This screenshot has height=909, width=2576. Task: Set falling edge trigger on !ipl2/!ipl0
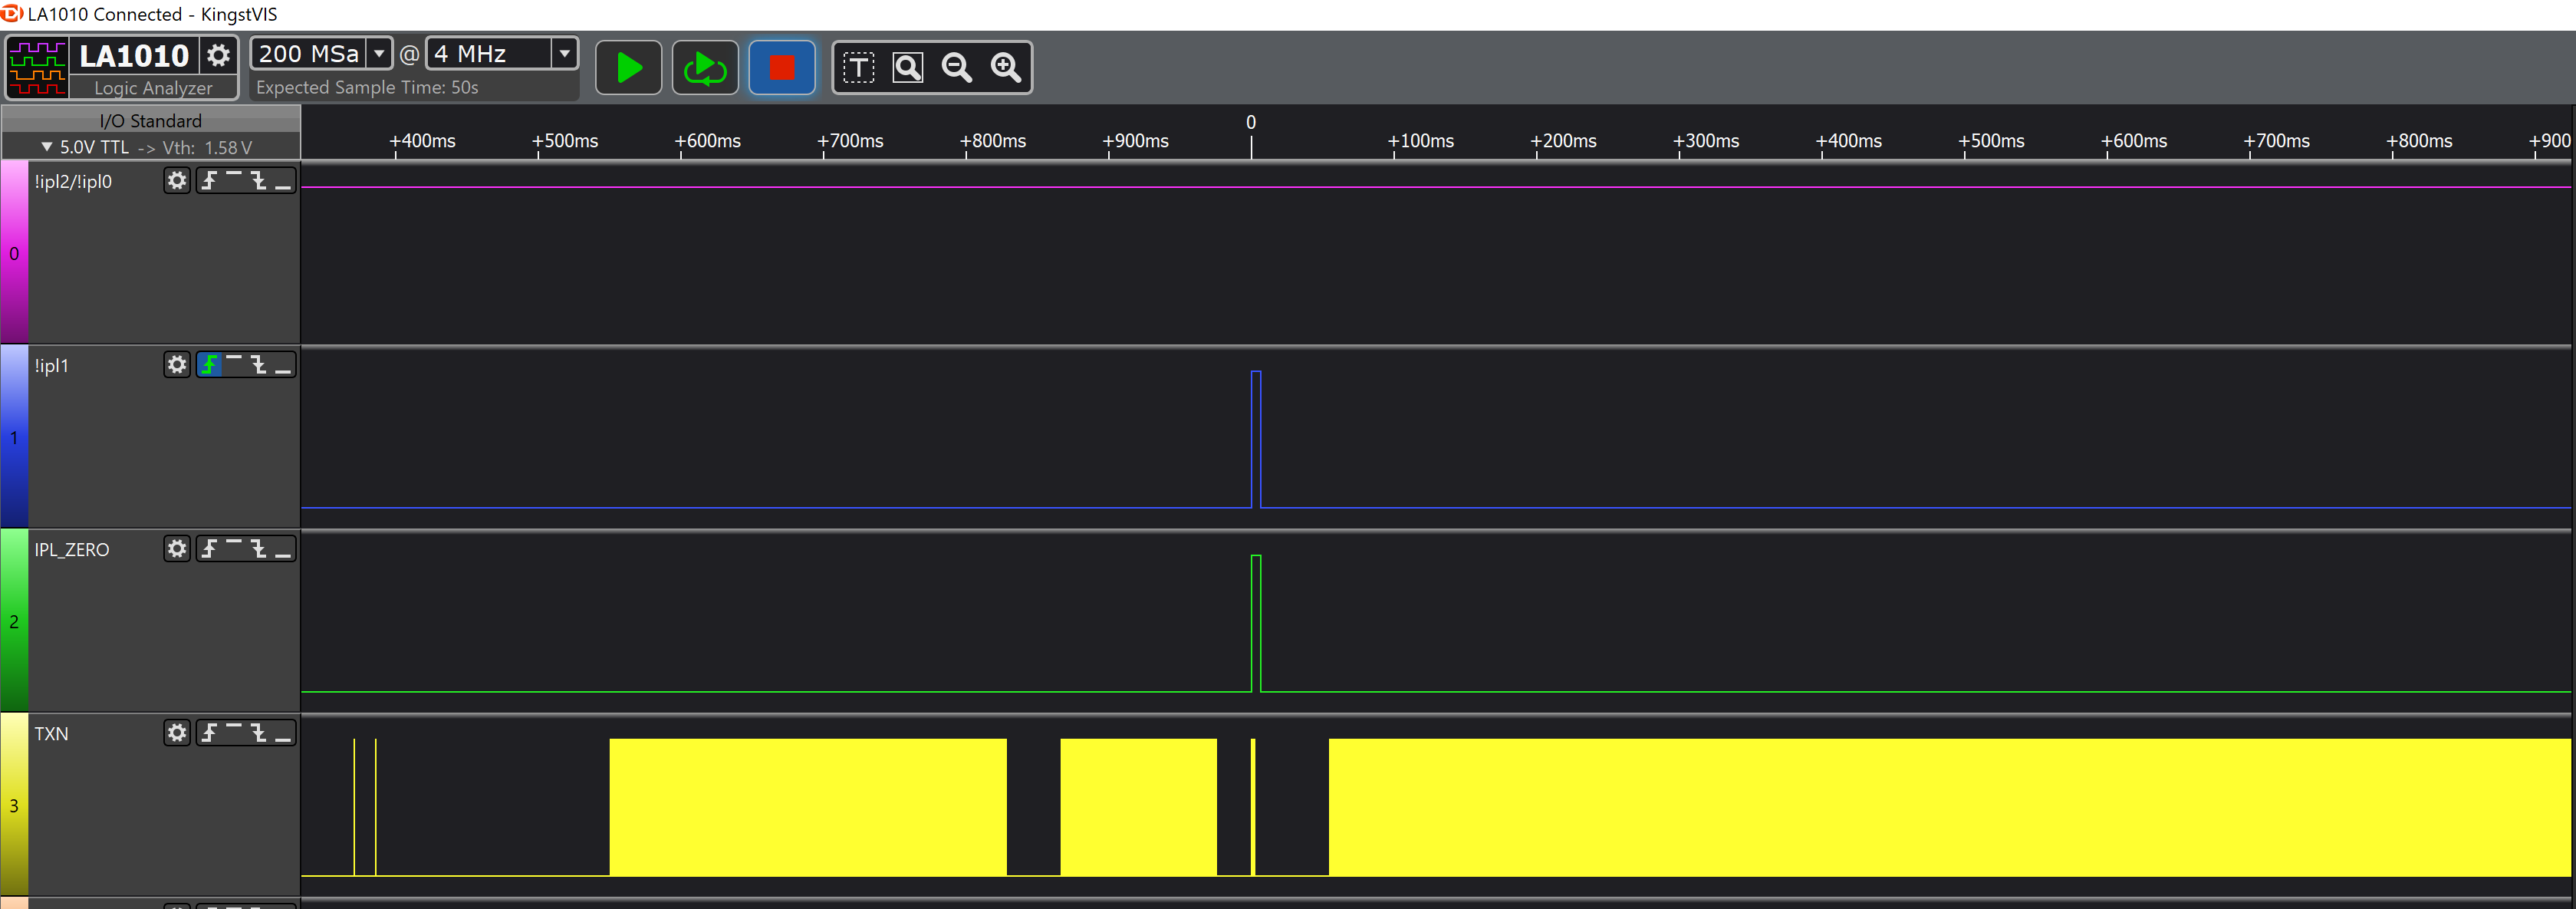point(258,181)
